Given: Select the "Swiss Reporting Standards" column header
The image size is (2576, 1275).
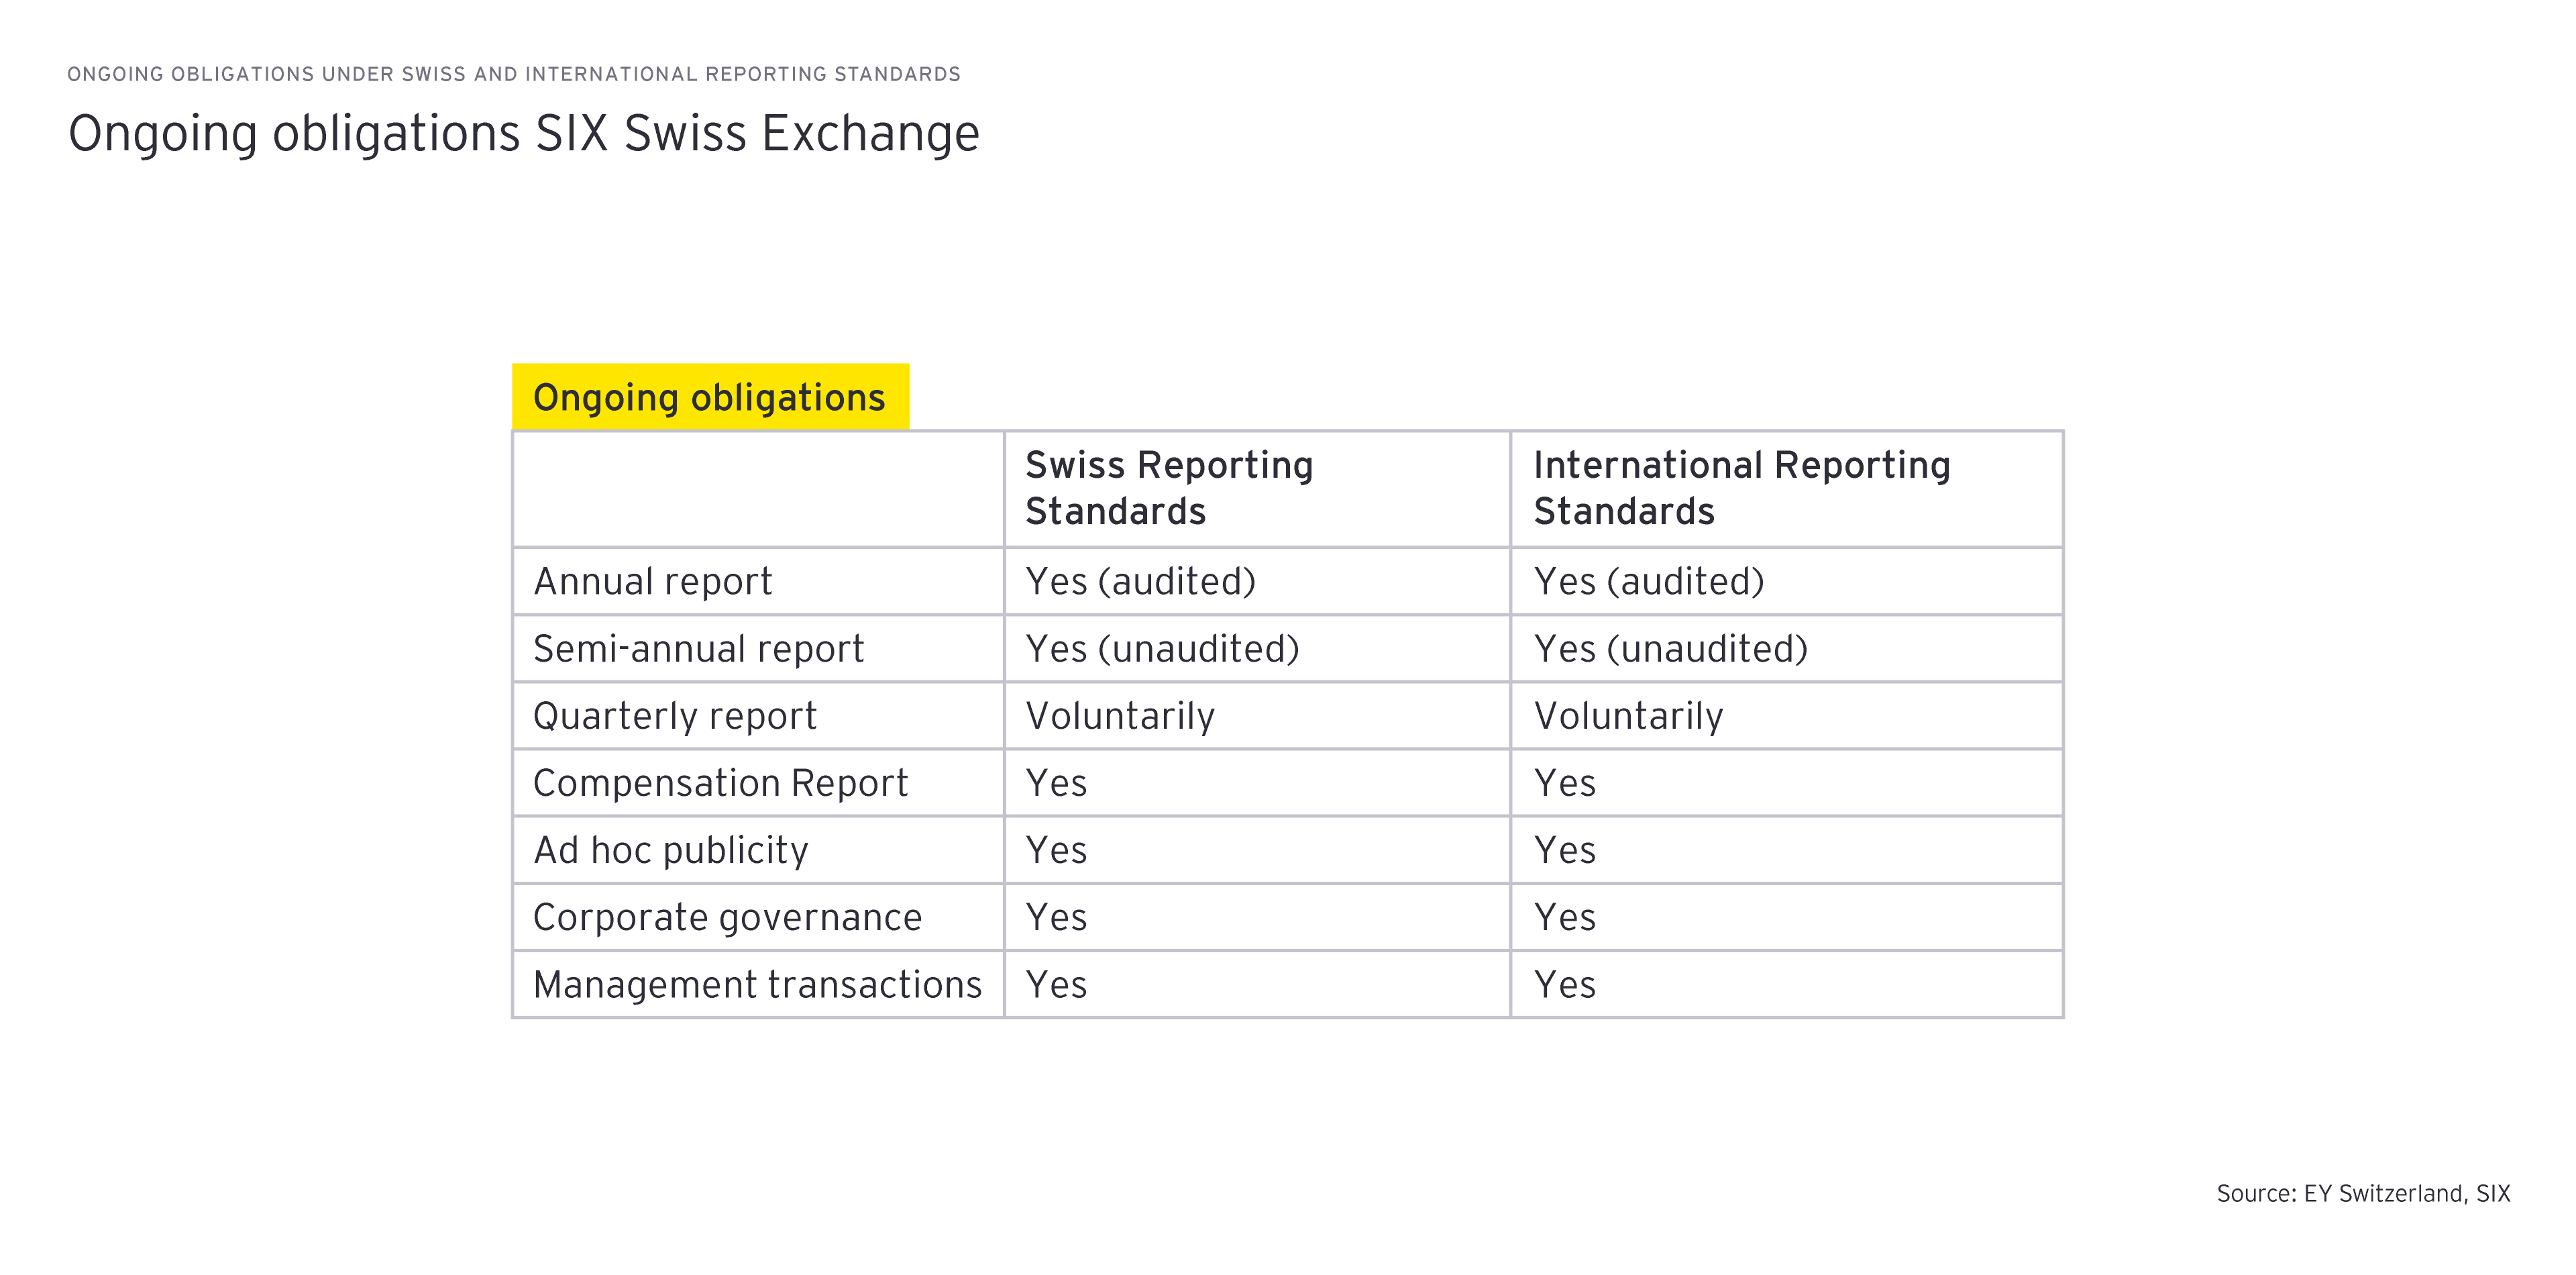Looking at the screenshot, I should tap(1168, 488).
